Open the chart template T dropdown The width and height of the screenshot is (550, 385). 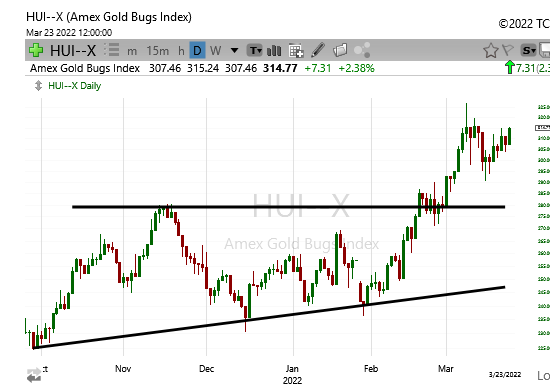(254, 50)
